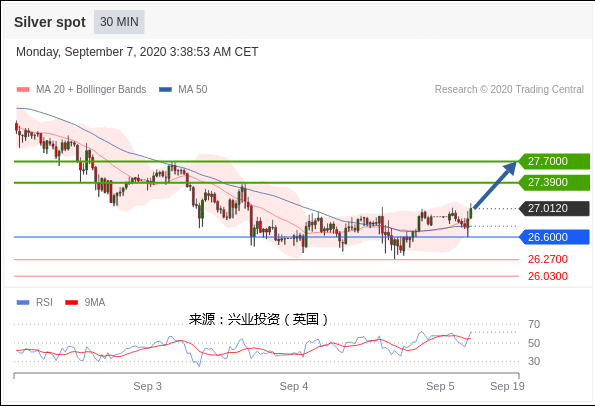Click the 26.2700 red support label
This screenshot has height=406, width=595.
[x=548, y=260]
